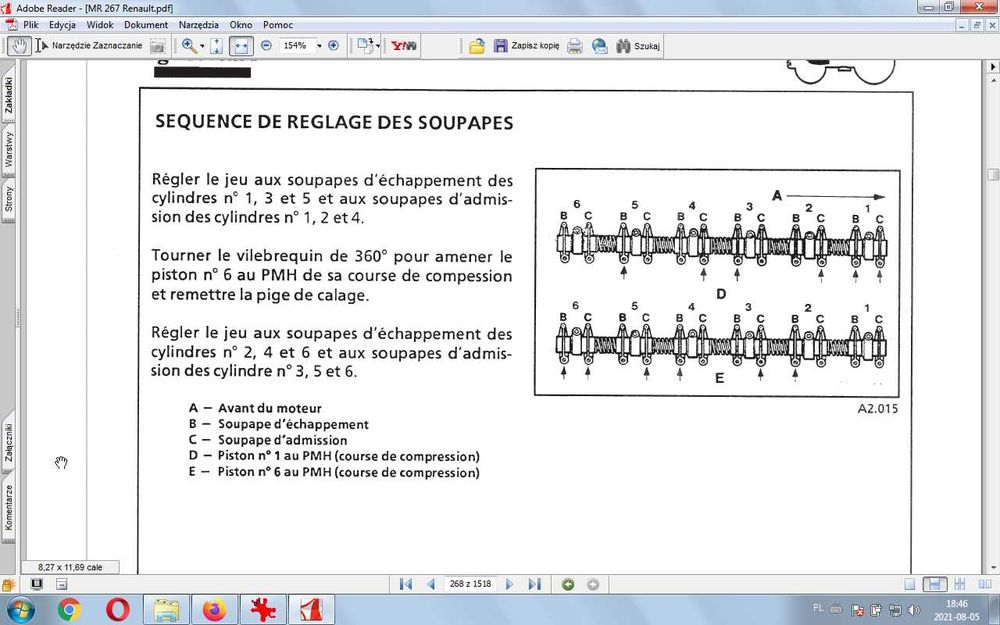1000x625 pixels.
Task: Edit the 154% zoom level field
Action: coord(295,46)
